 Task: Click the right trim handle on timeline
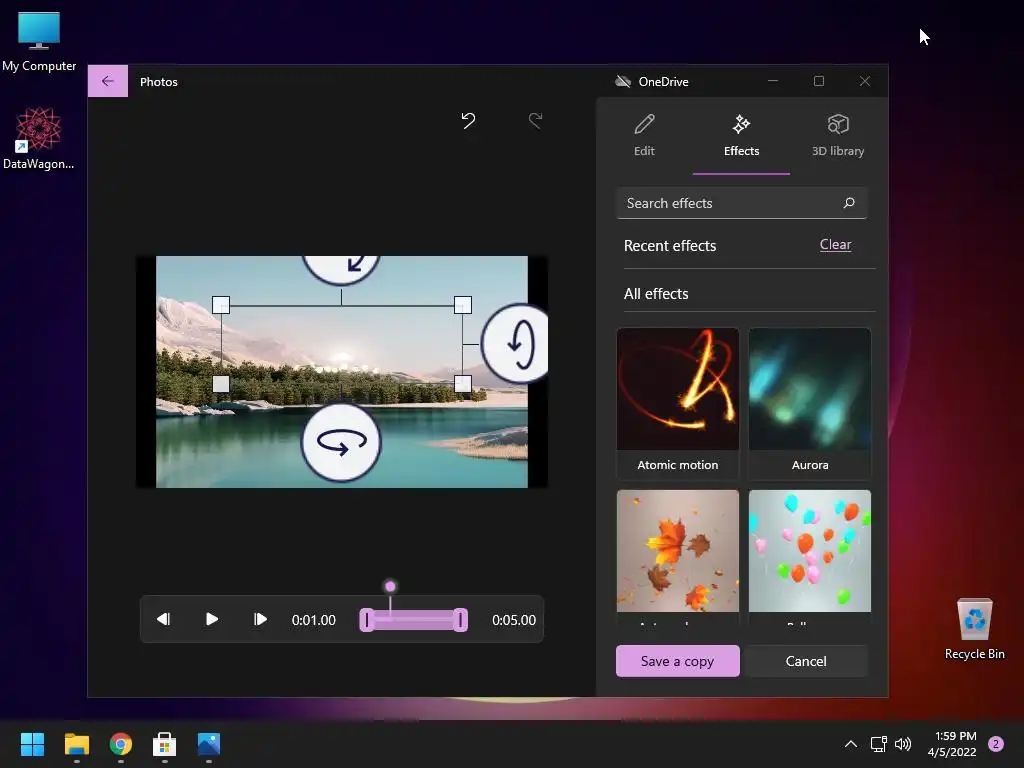(x=460, y=620)
